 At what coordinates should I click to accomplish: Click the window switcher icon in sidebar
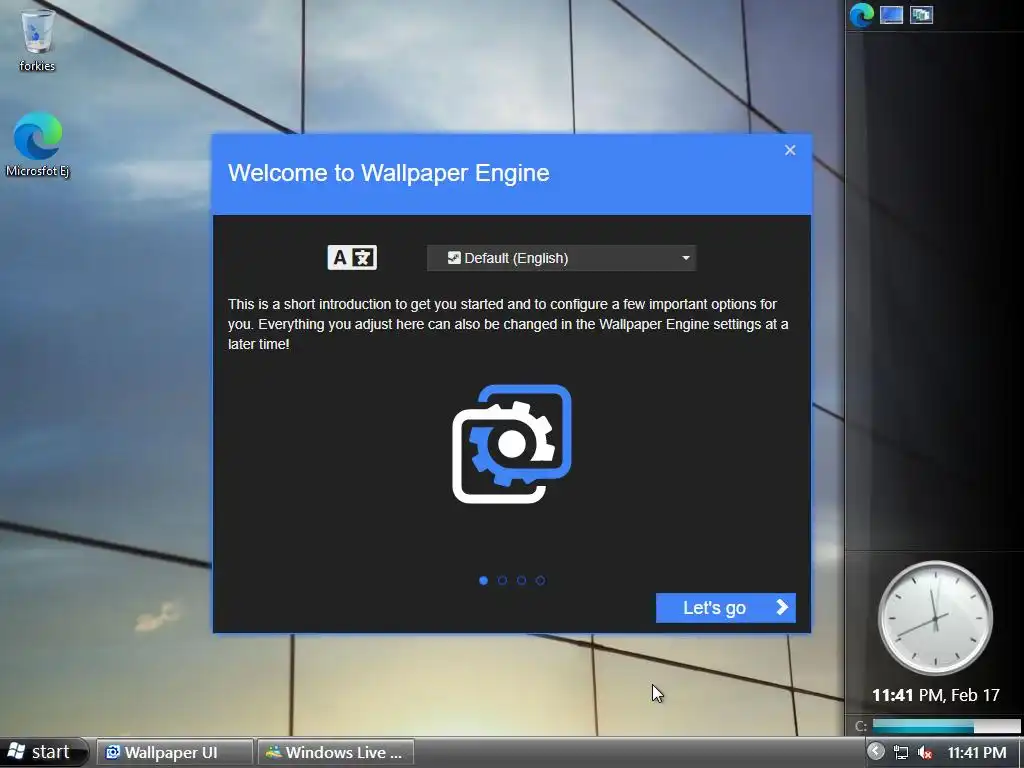pos(921,15)
